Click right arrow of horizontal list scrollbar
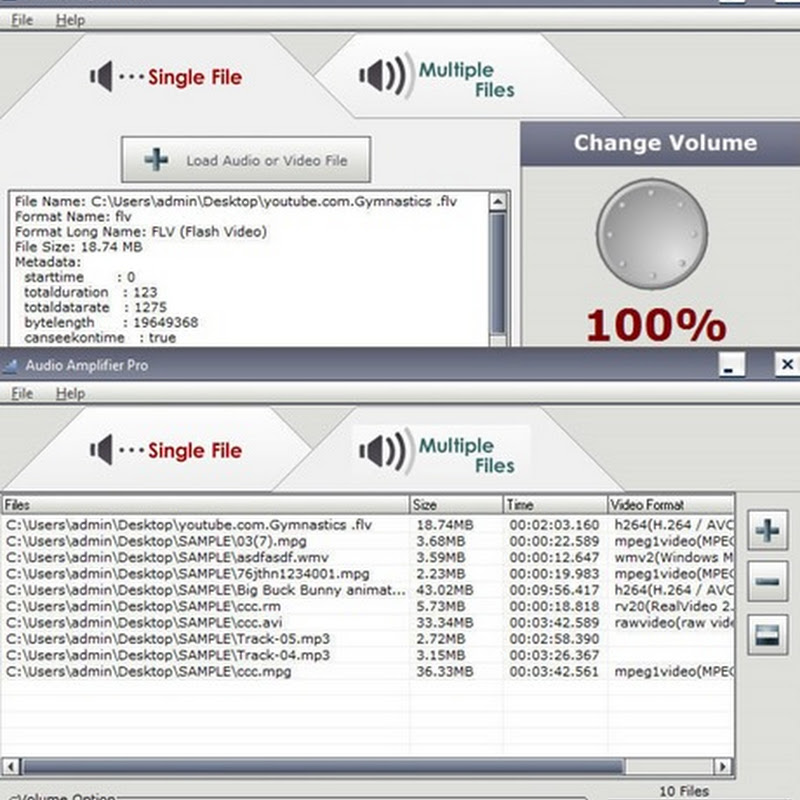This screenshot has height=800, width=800. click(x=726, y=767)
